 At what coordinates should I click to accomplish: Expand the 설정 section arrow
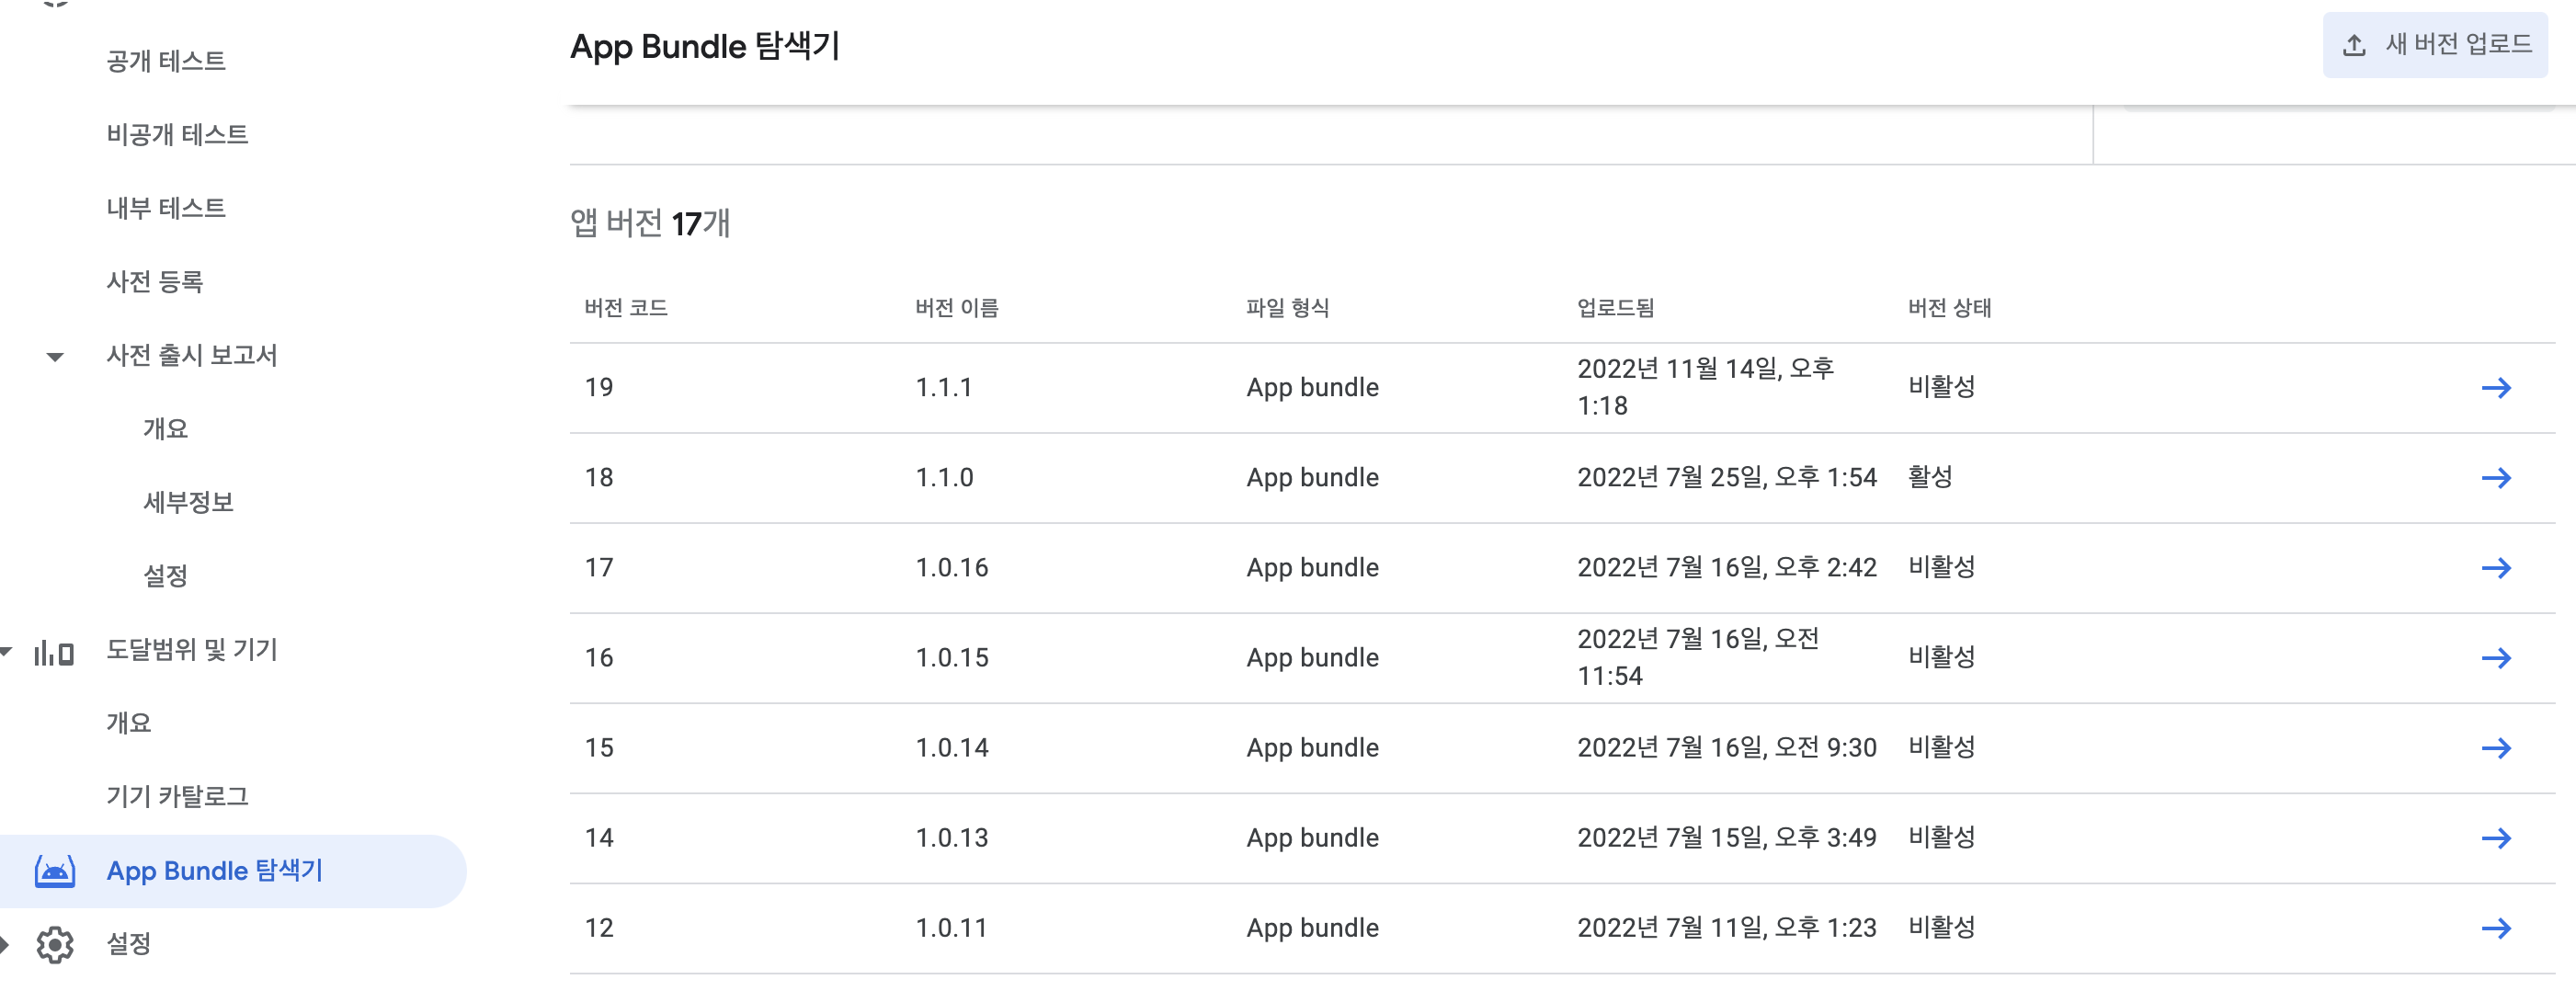(5, 944)
